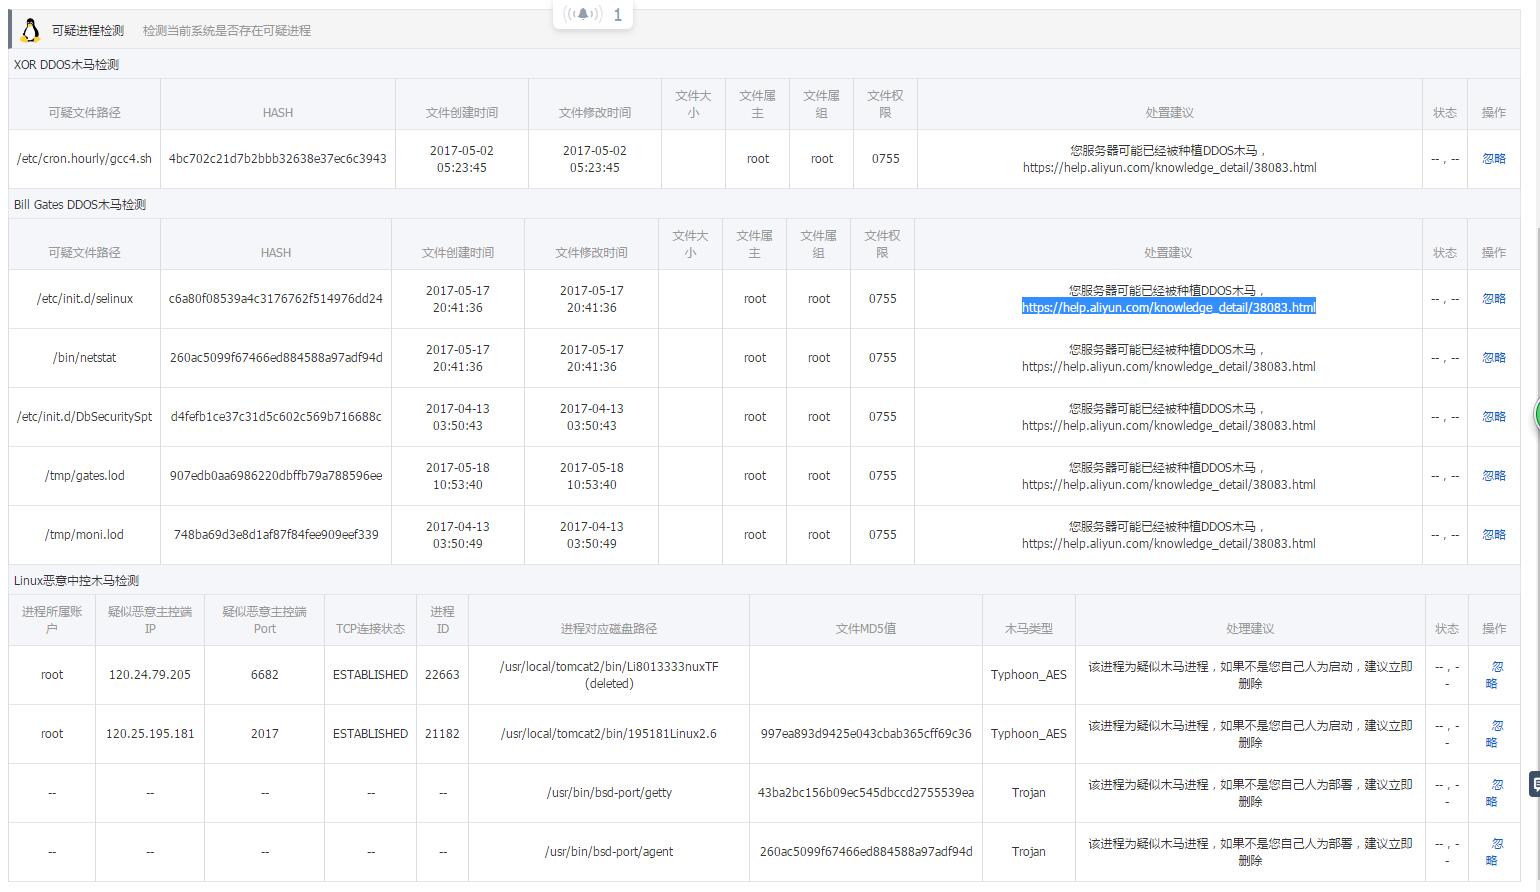1540x892 pixels.
Task: Click hash 748ba69d3e8d1af87f84fee909eef339
Action: click(275, 535)
